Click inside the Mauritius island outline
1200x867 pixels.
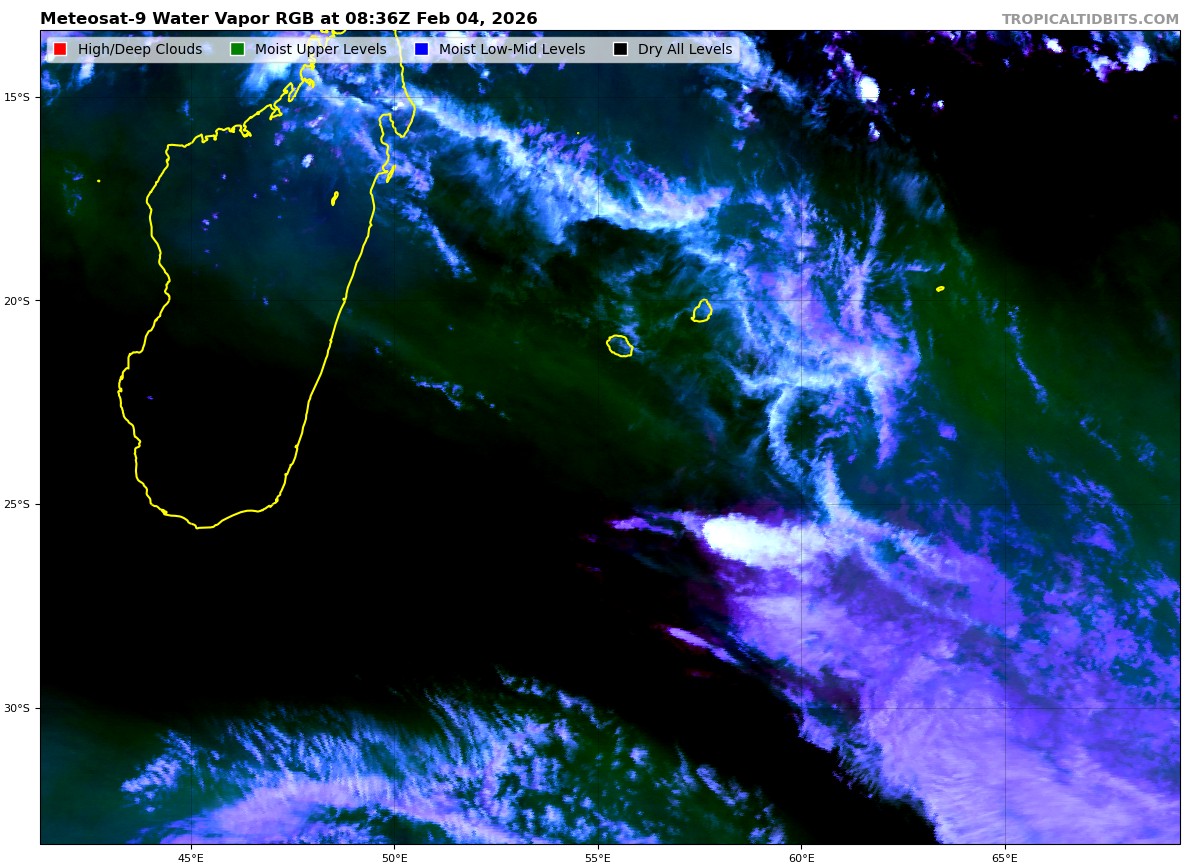(x=702, y=311)
